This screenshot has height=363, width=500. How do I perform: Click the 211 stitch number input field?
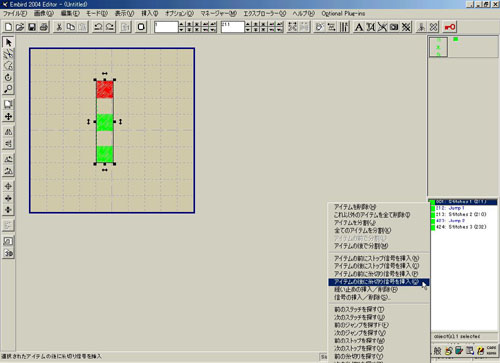pyautogui.click(x=232, y=27)
